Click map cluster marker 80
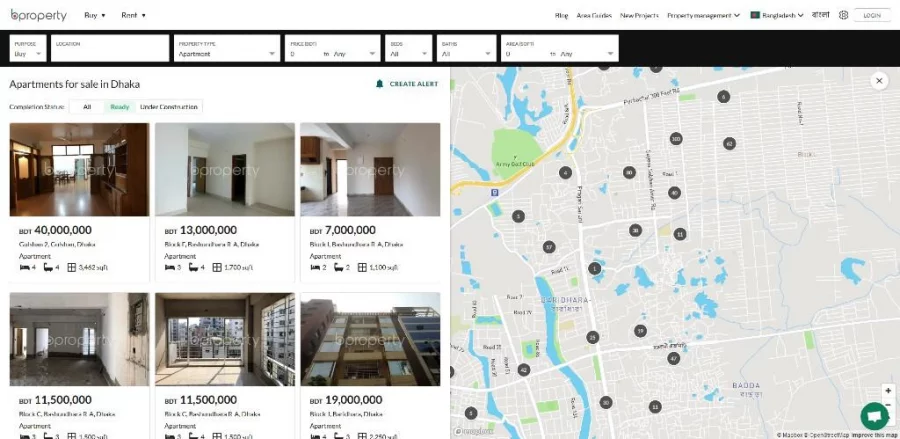900x439 pixels. point(629,172)
